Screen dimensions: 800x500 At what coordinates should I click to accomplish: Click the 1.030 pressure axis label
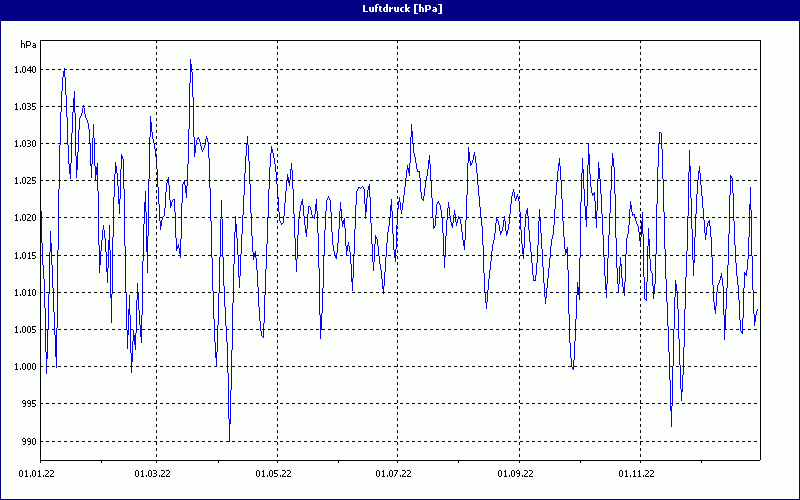pyautogui.click(x=26, y=144)
